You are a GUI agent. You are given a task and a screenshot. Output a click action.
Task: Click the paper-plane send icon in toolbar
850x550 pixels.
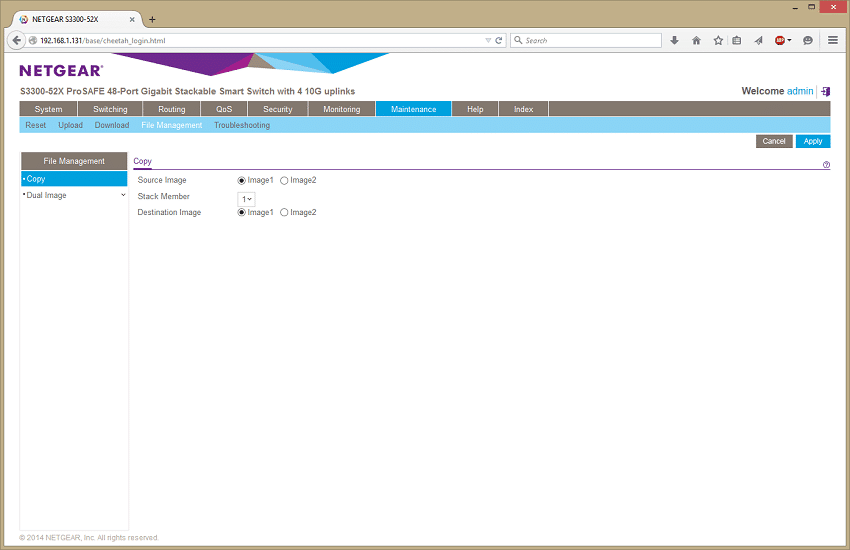758,40
